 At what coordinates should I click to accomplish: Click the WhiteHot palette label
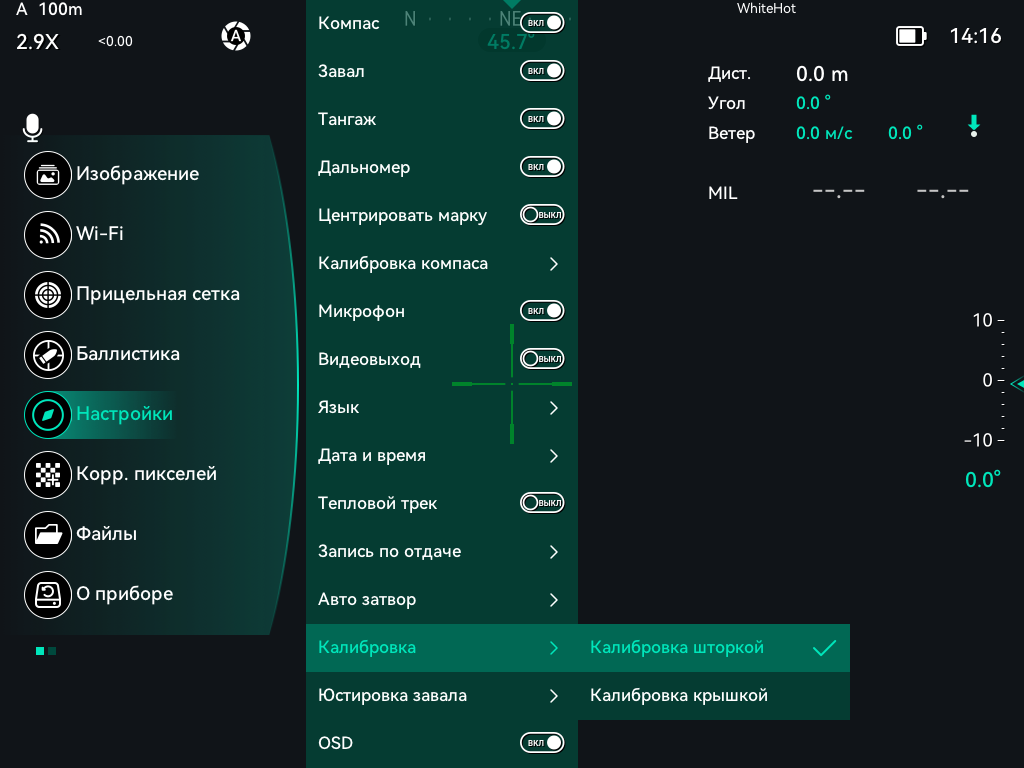[766, 8]
